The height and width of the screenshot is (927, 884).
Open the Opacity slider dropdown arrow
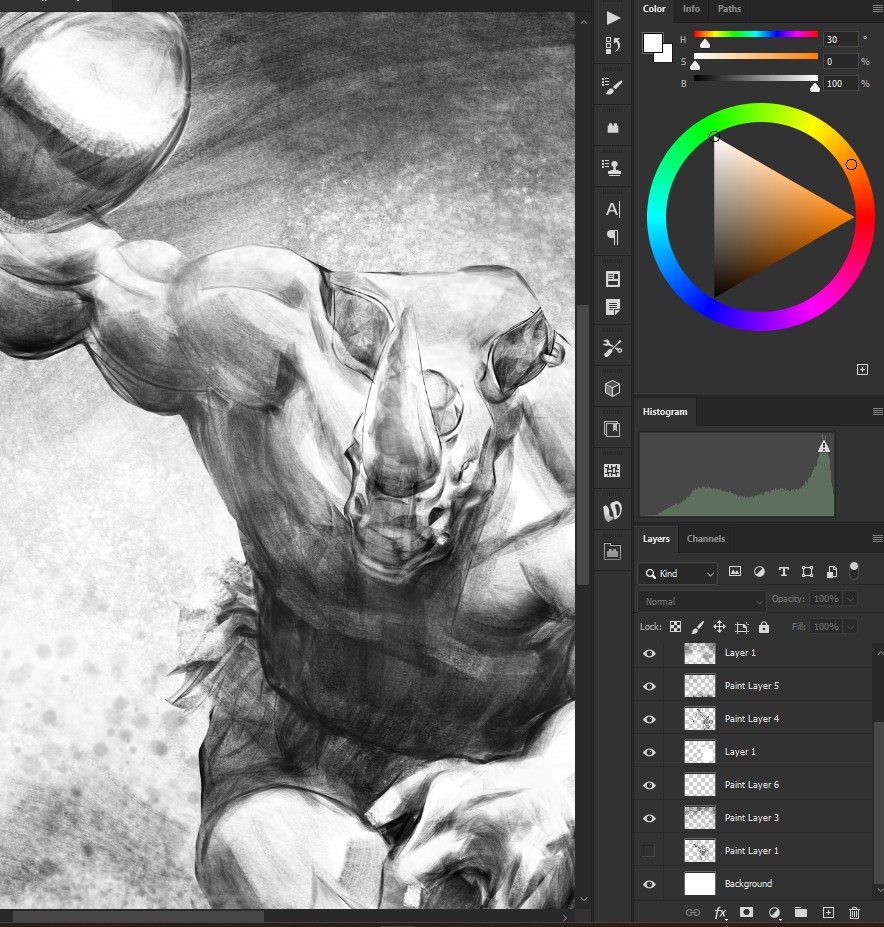[x=850, y=599]
